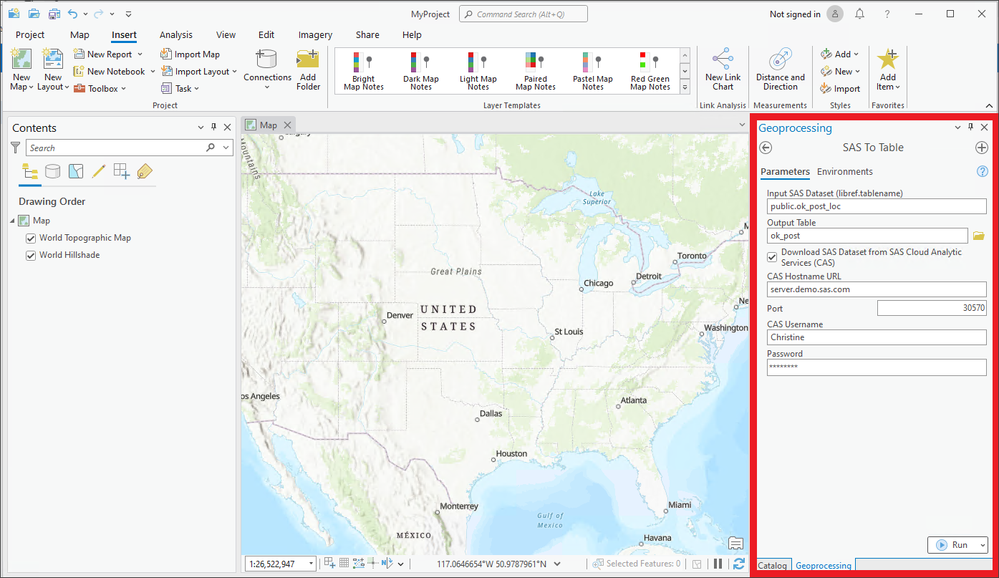Screen dimensions: 999x578
Task: Switch to List By Editing view
Action: tap(99, 171)
